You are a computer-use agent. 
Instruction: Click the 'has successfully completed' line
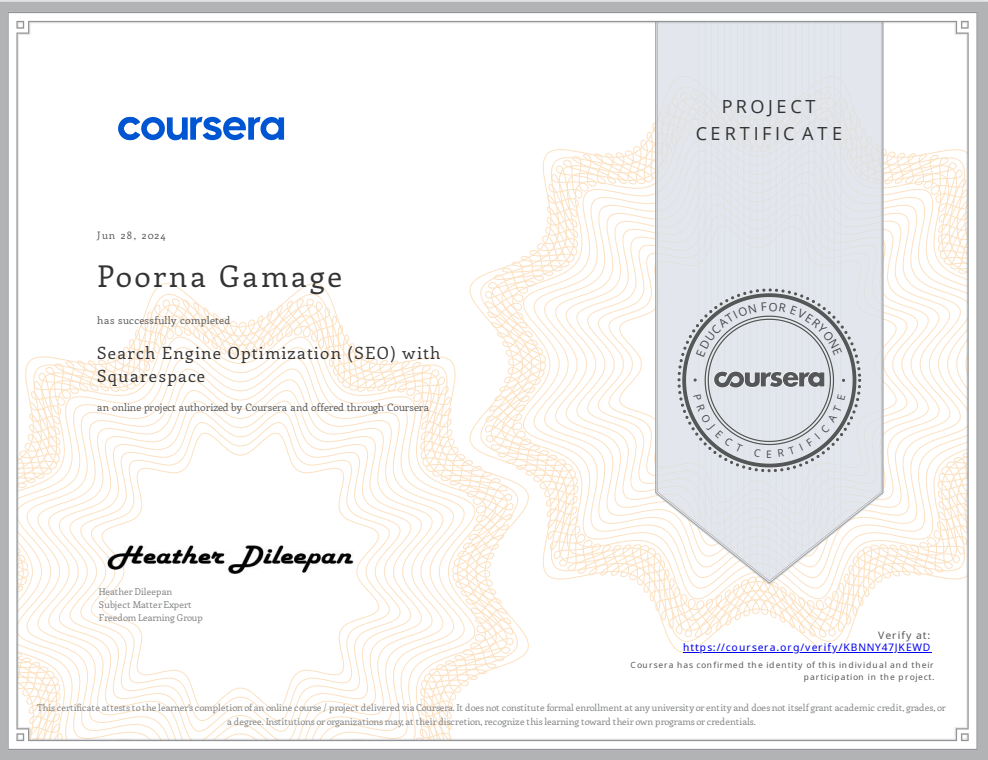163,320
